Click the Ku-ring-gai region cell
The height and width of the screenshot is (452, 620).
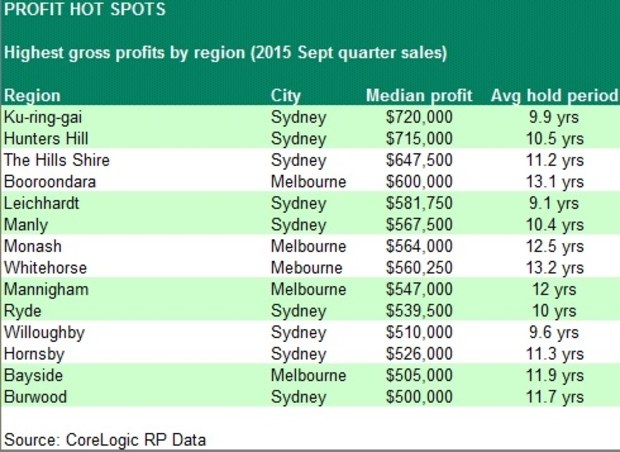tap(43, 117)
